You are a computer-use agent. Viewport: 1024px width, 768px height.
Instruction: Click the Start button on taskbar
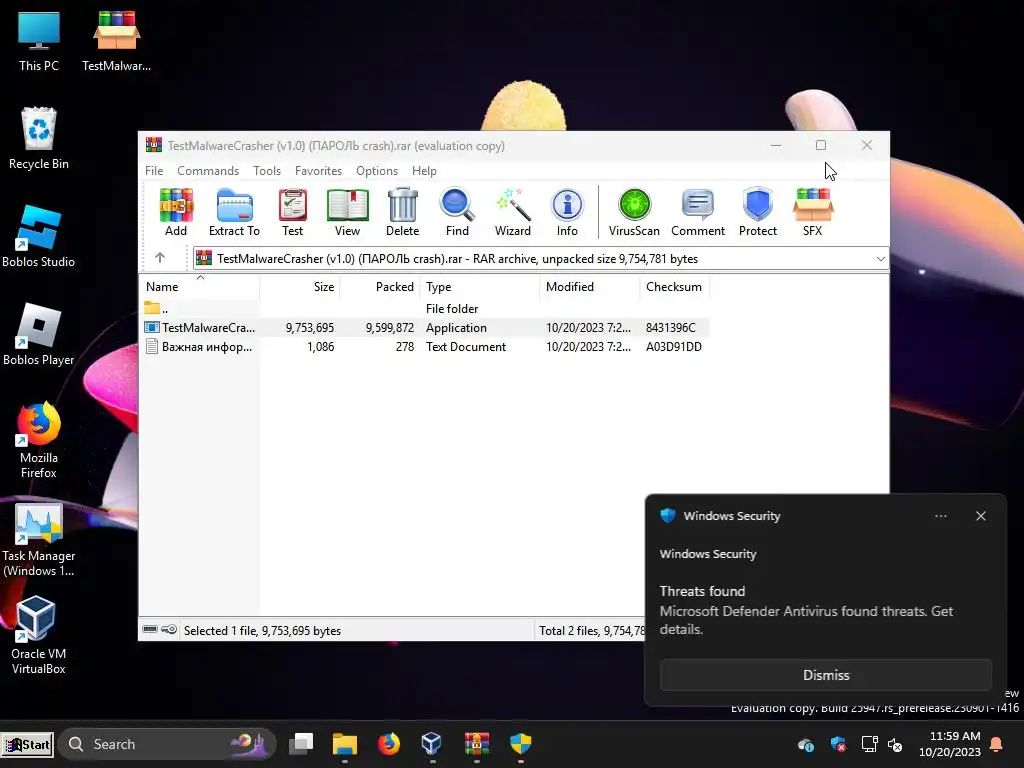27,744
